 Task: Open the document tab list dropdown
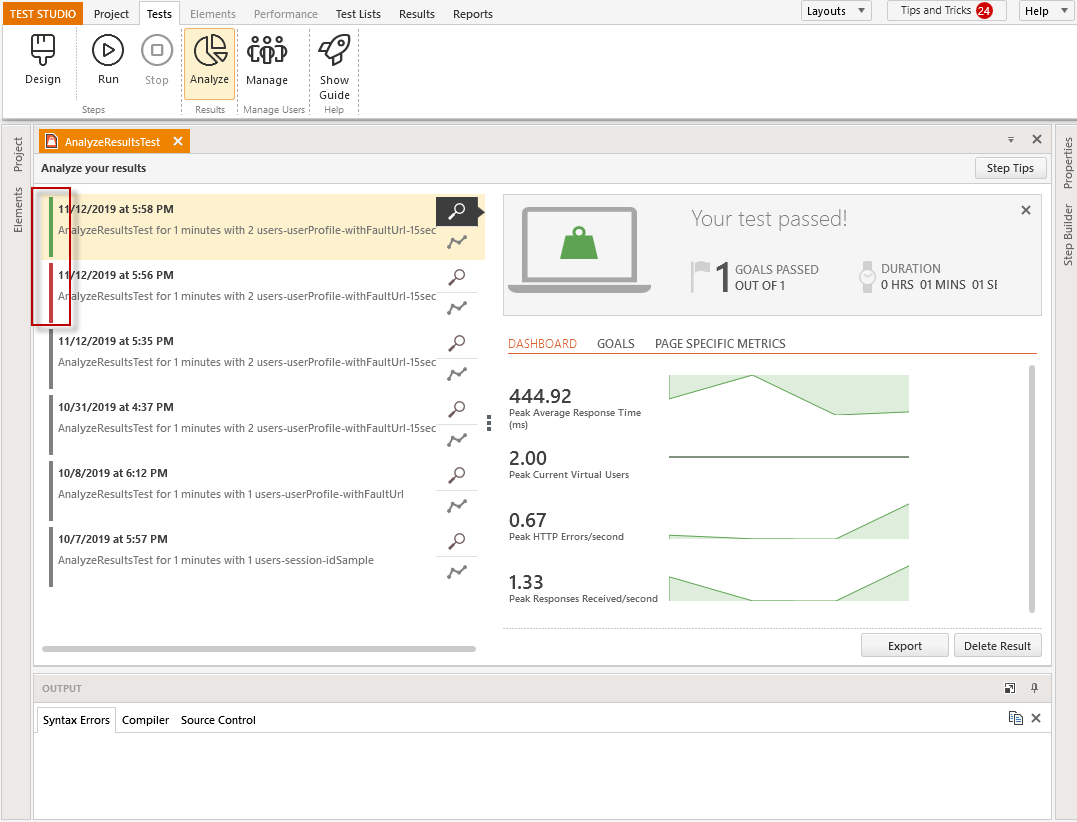[1010, 139]
